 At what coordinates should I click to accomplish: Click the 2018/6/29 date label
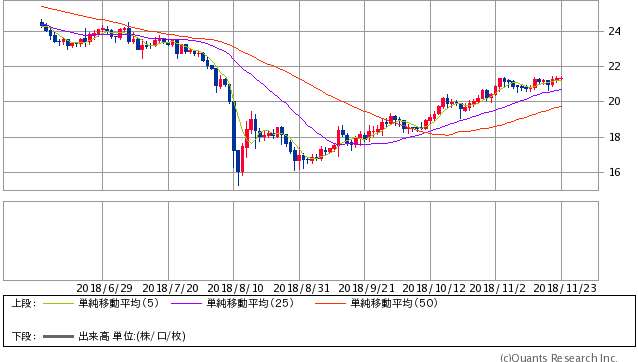[x=105, y=288]
